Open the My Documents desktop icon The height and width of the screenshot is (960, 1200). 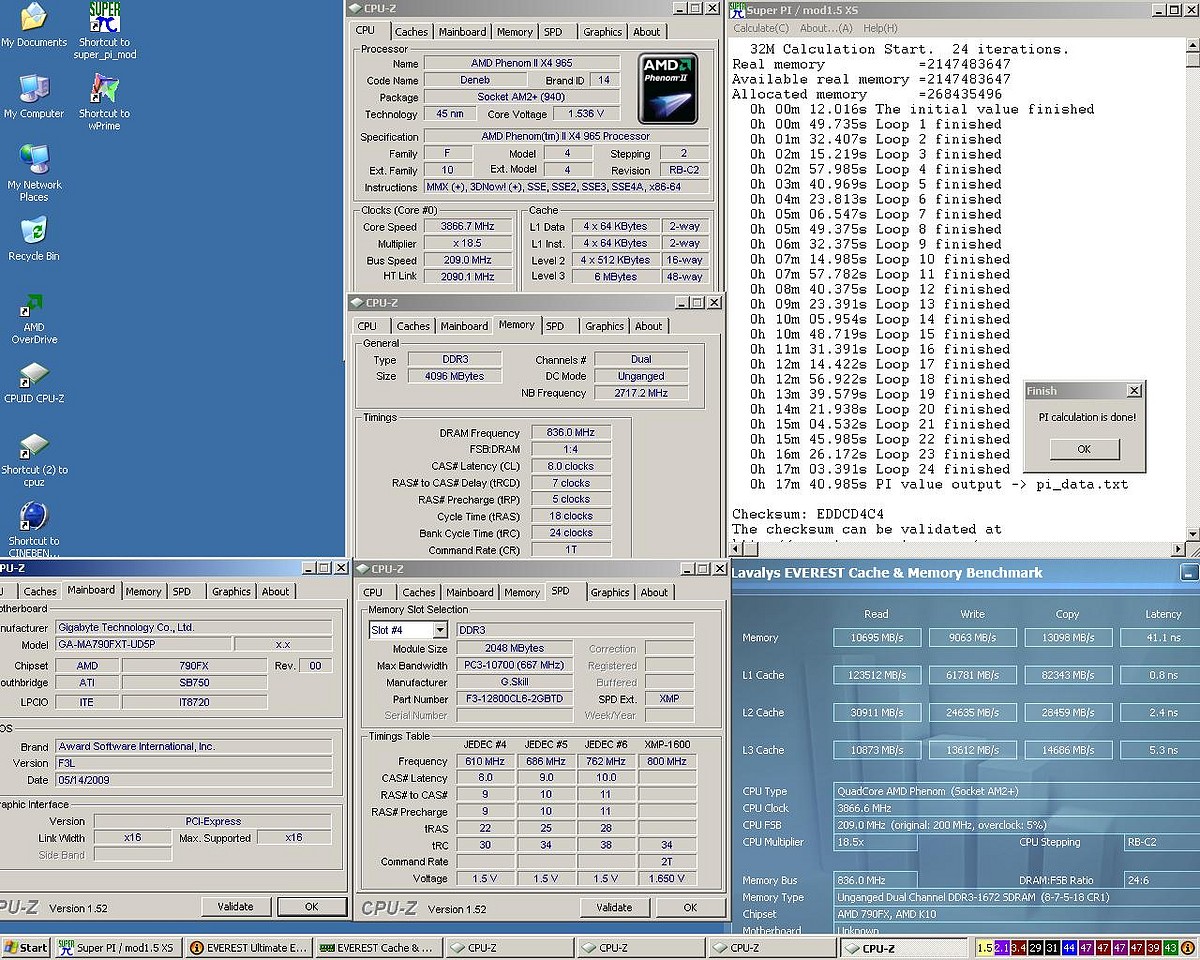(x=34, y=25)
